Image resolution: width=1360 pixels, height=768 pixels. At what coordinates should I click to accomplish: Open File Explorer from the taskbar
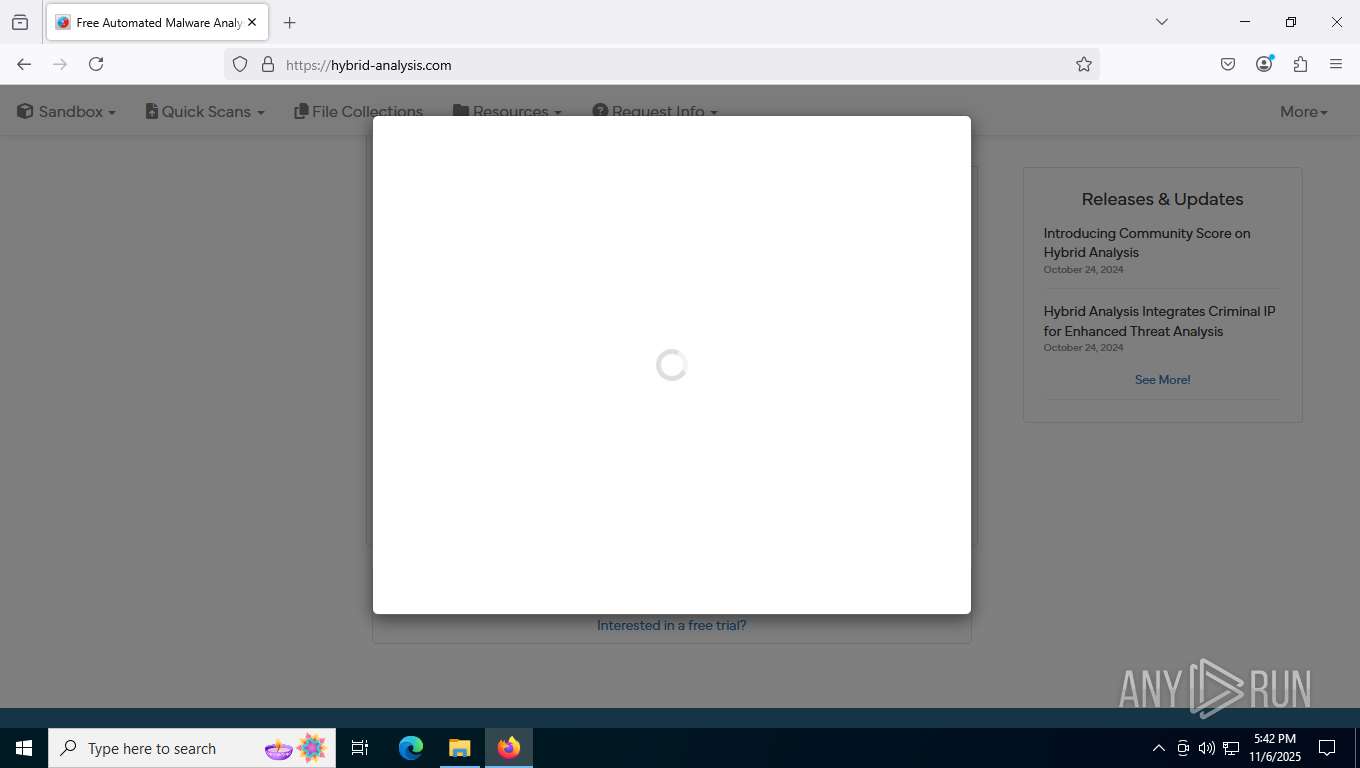click(460, 748)
